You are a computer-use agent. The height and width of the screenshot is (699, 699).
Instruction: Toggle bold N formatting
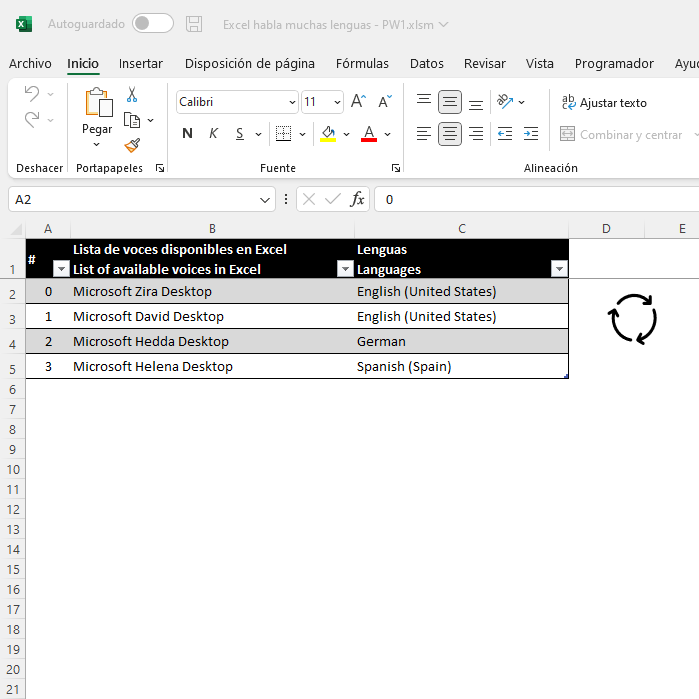(x=187, y=134)
